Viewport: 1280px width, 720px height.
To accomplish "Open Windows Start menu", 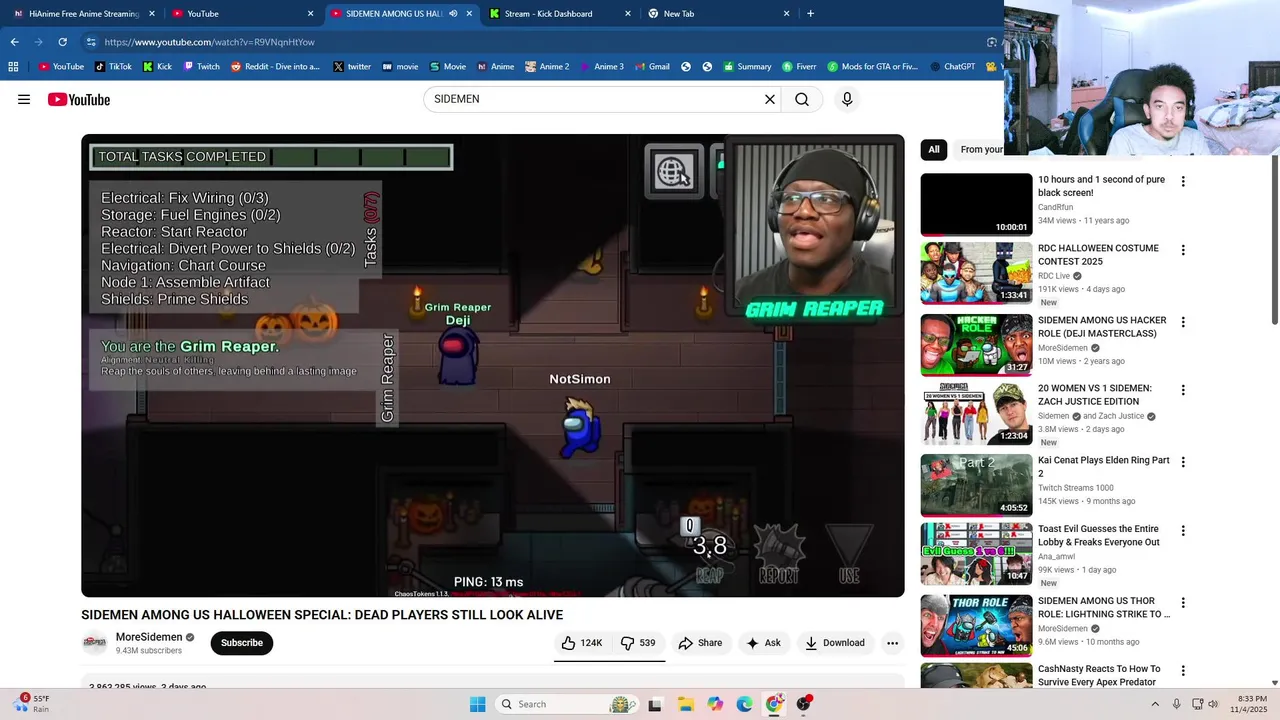I will click(x=478, y=704).
